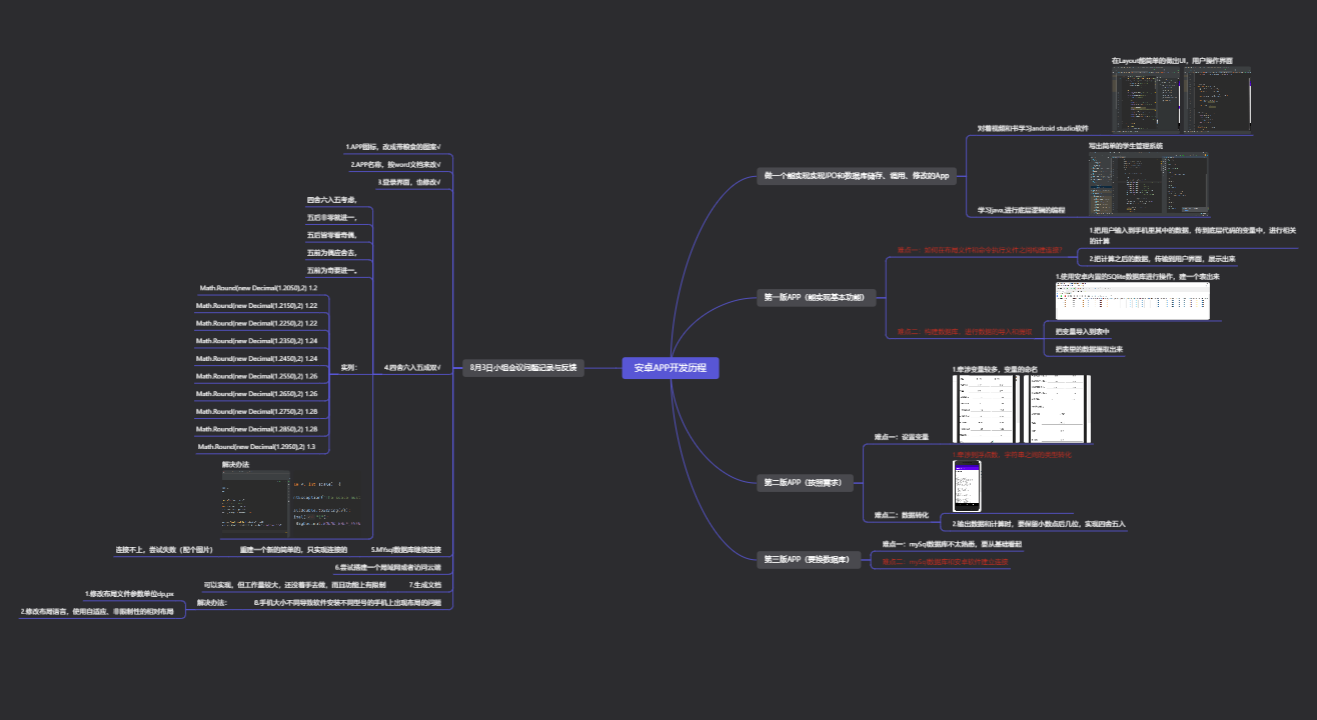1317x720 pixels.
Task: Select 'Math.Round(new Decimal(1.2350),2) 1.24' node
Action: click(257, 340)
